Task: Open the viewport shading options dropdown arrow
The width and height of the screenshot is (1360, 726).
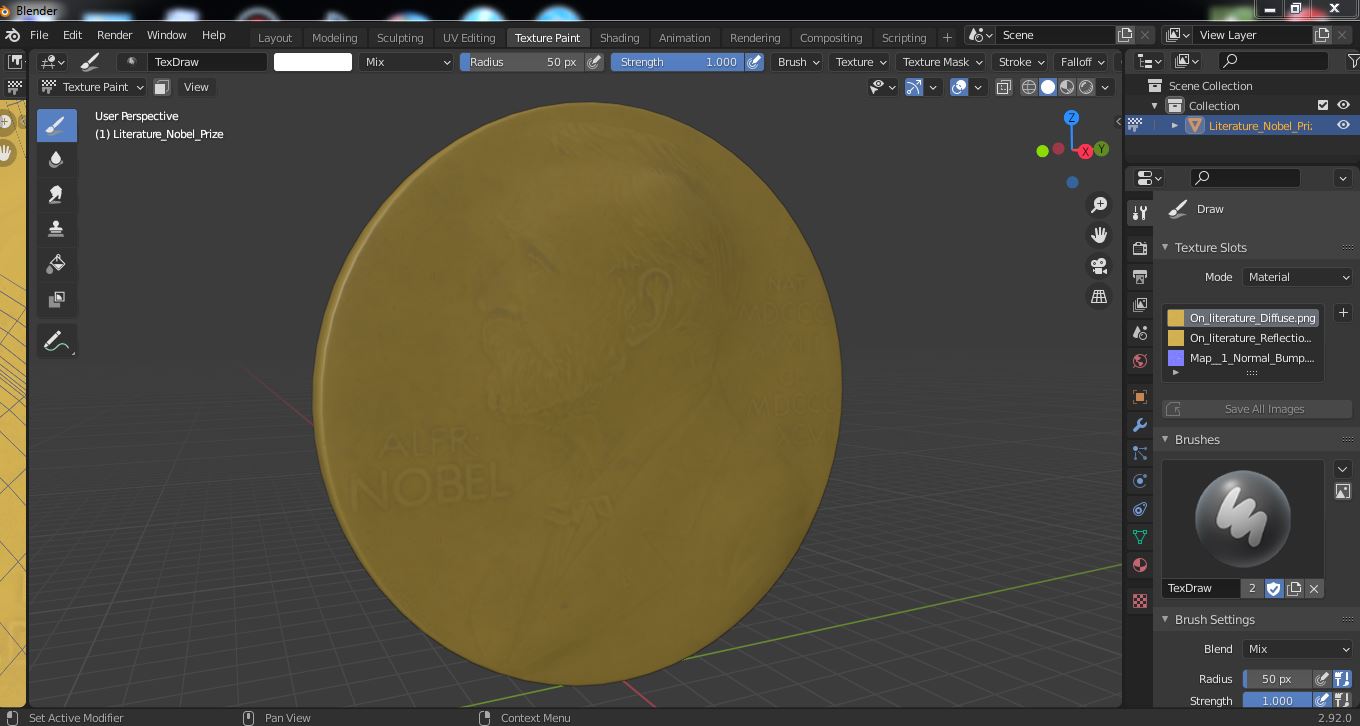Action: (x=1105, y=87)
